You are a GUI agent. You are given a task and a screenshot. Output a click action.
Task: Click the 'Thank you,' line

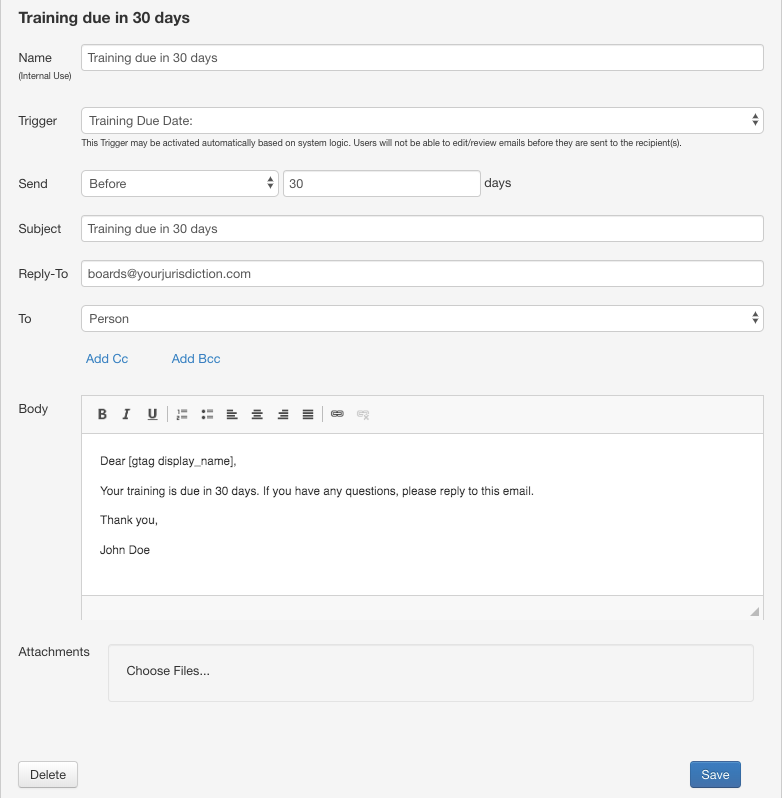pyautogui.click(x=129, y=520)
